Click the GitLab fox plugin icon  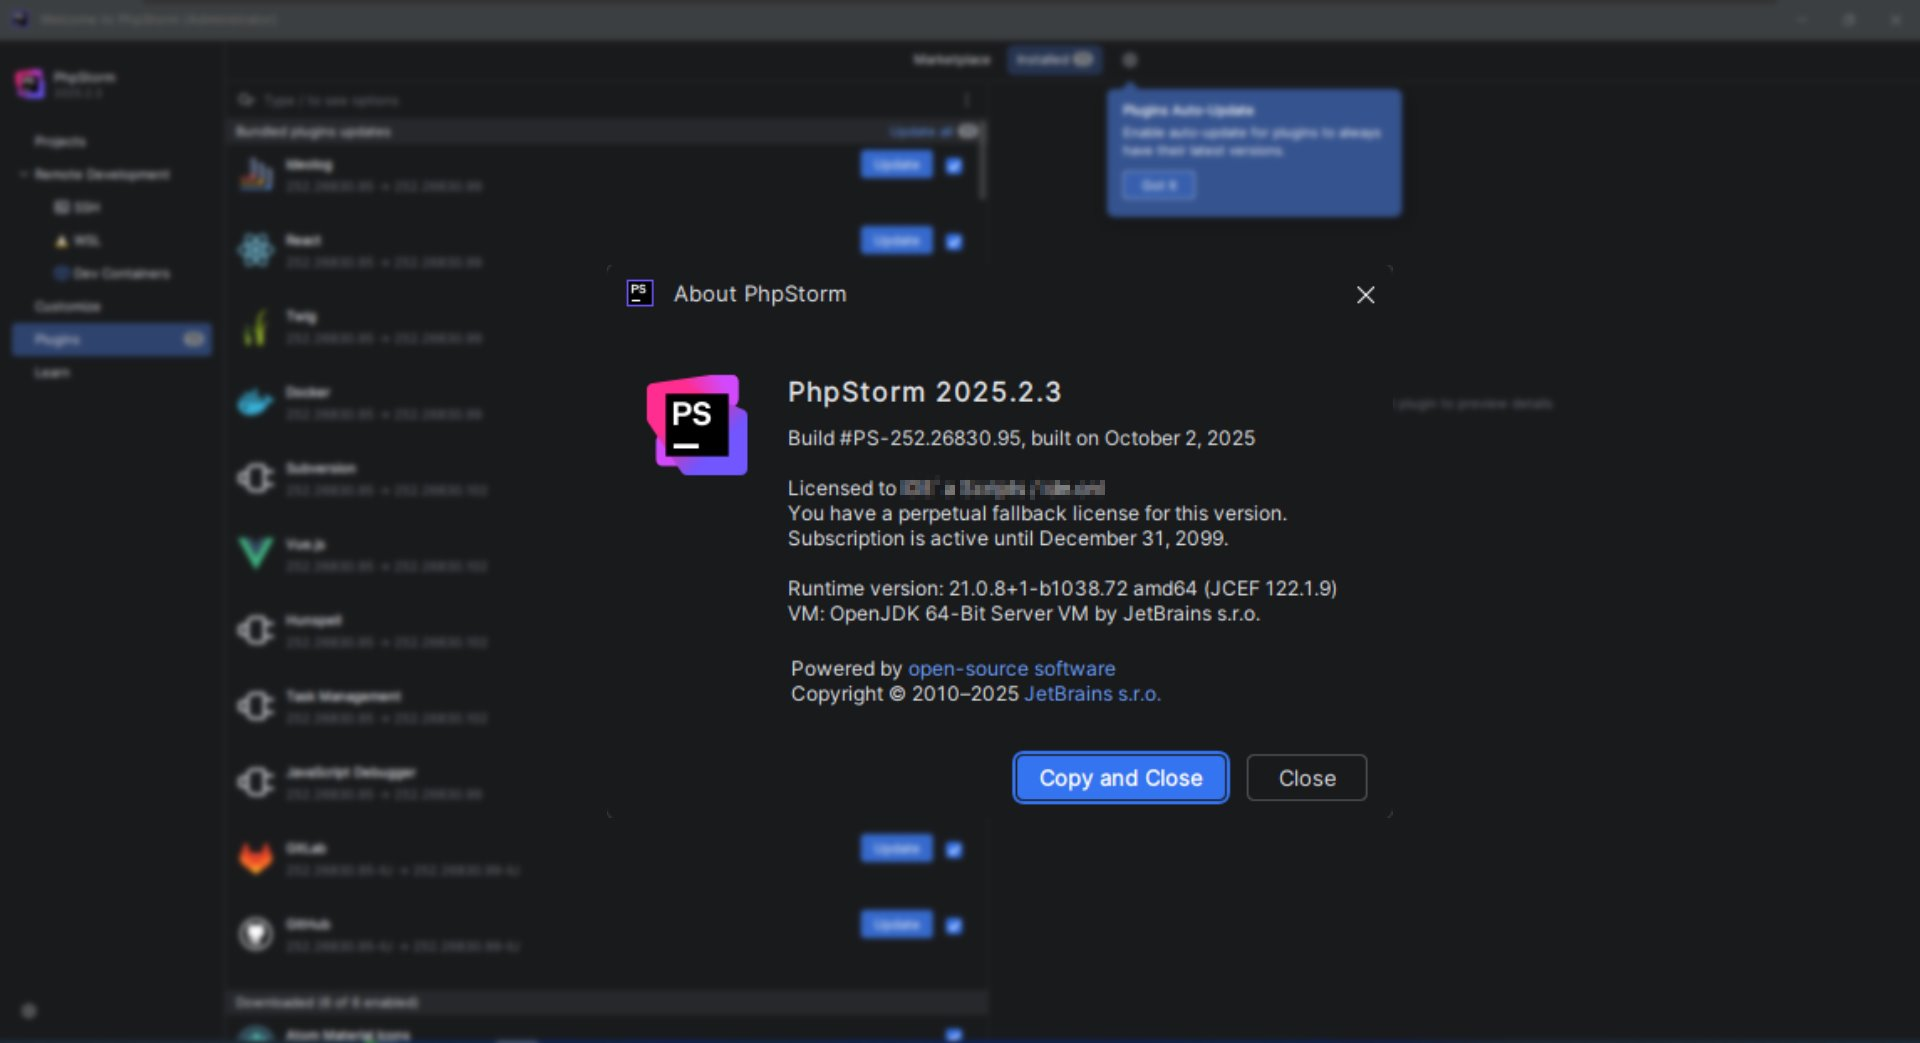click(256, 858)
